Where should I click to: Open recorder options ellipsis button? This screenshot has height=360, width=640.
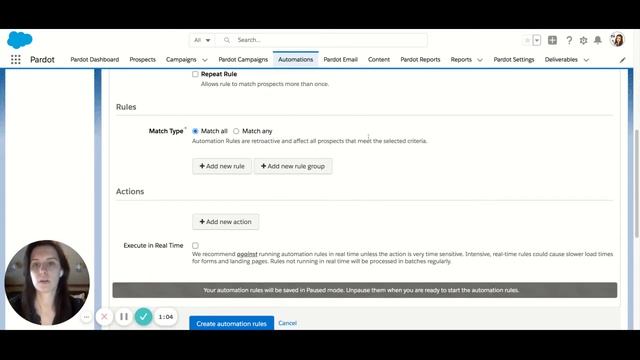click(x=86, y=317)
